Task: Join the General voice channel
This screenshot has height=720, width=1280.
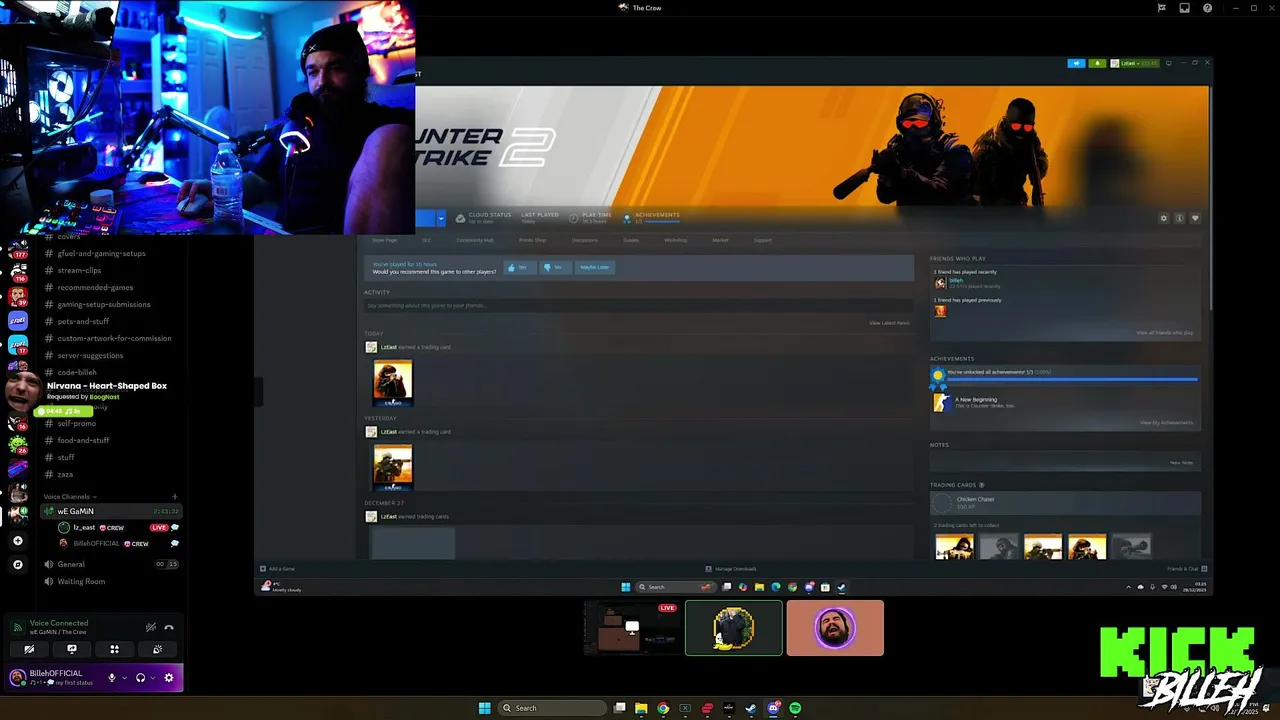Action: (x=110, y=564)
